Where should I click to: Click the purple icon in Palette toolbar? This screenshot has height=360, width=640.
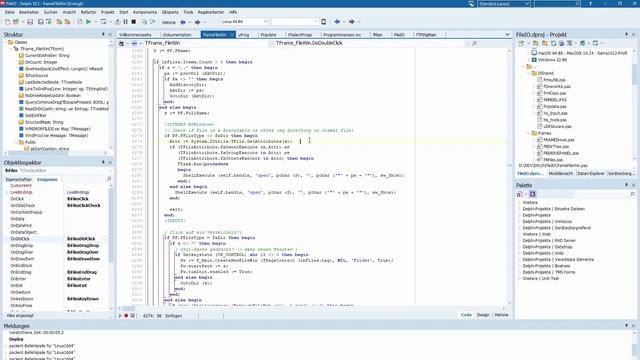coord(532,194)
